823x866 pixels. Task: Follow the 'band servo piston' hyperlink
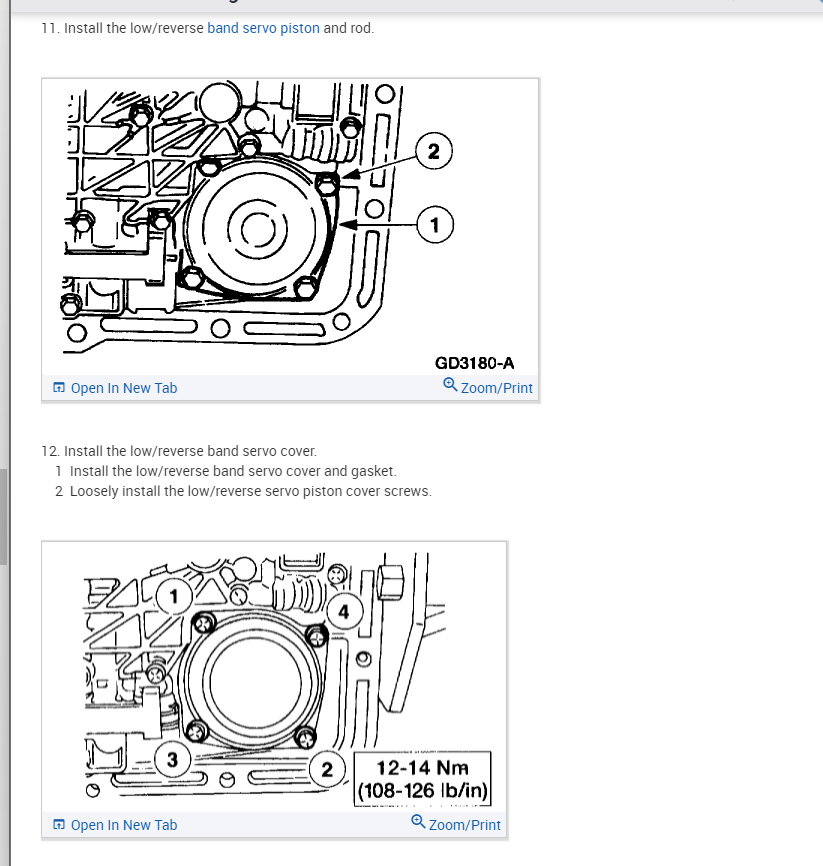coord(263,28)
